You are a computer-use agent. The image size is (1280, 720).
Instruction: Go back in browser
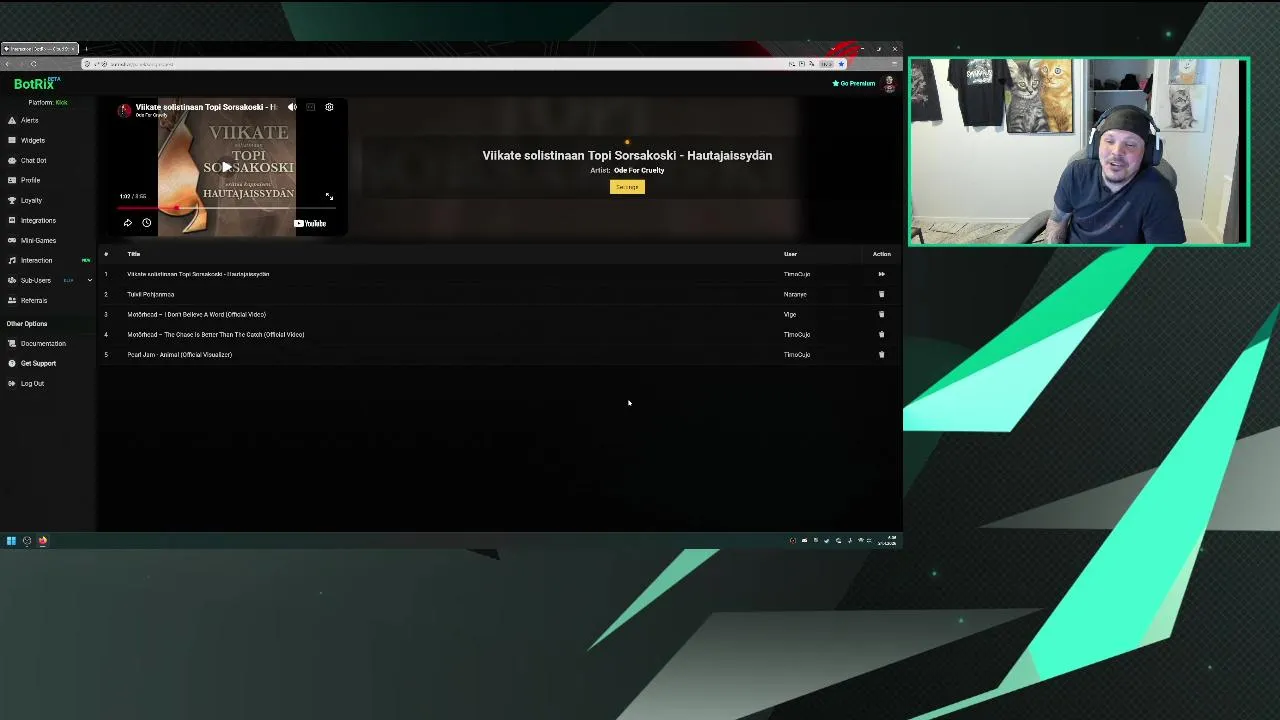pyautogui.click(x=8, y=64)
